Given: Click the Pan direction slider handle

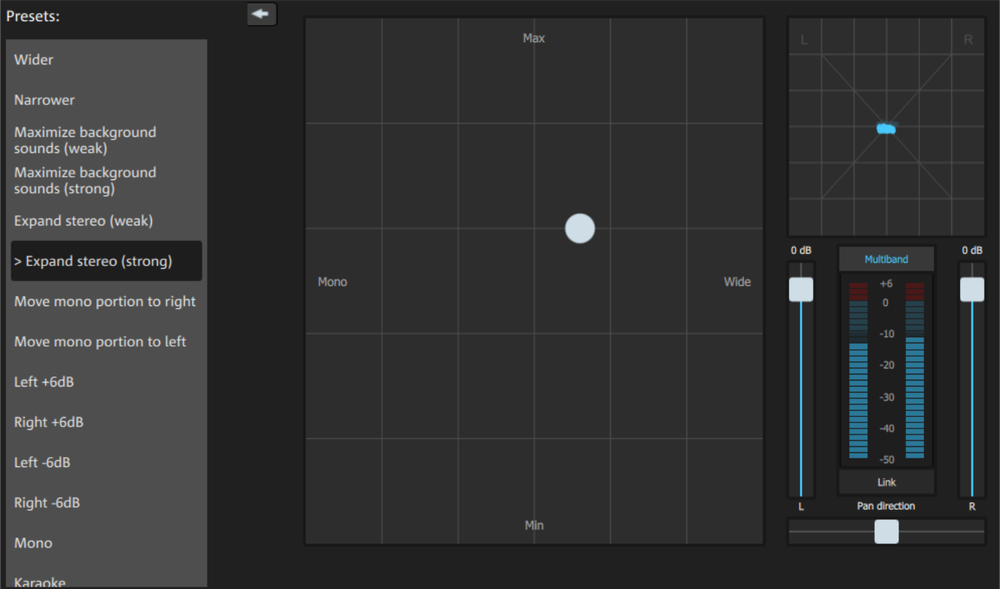Looking at the screenshot, I should point(886,532).
